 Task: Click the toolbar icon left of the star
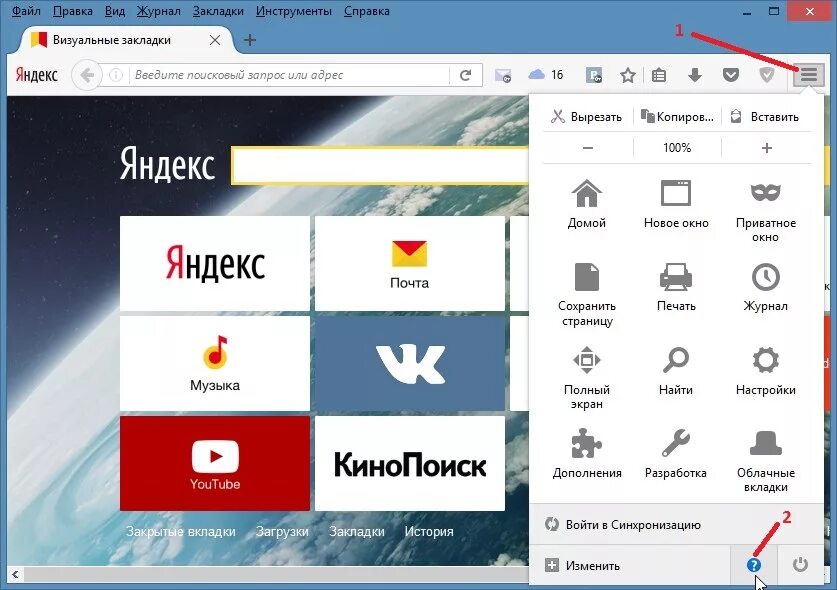point(594,75)
